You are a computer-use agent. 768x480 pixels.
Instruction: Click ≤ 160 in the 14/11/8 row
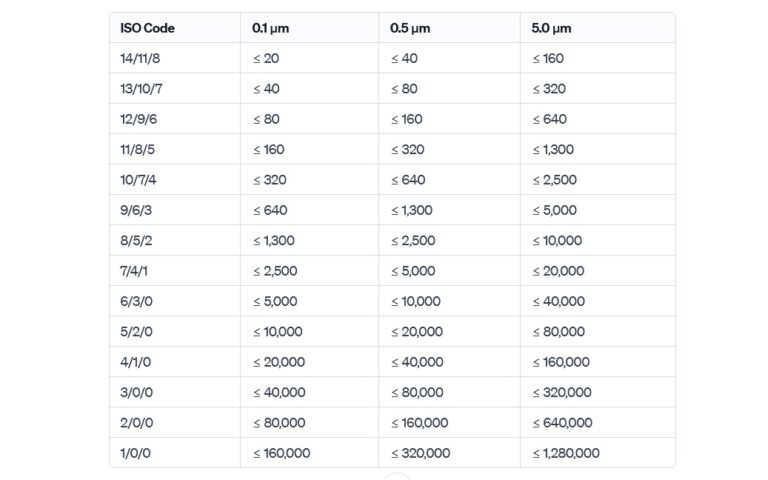pos(548,58)
